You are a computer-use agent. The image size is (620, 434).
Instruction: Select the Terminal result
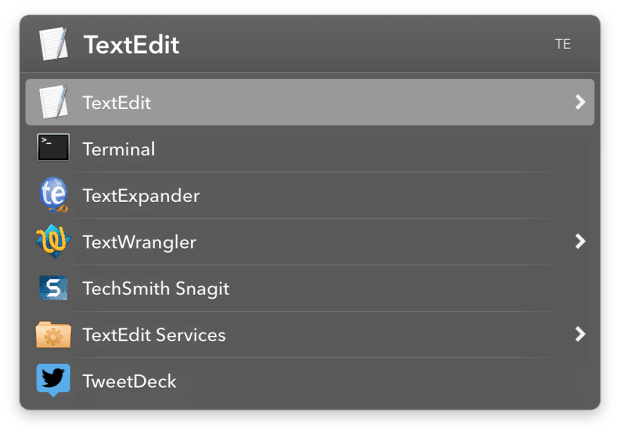click(119, 150)
